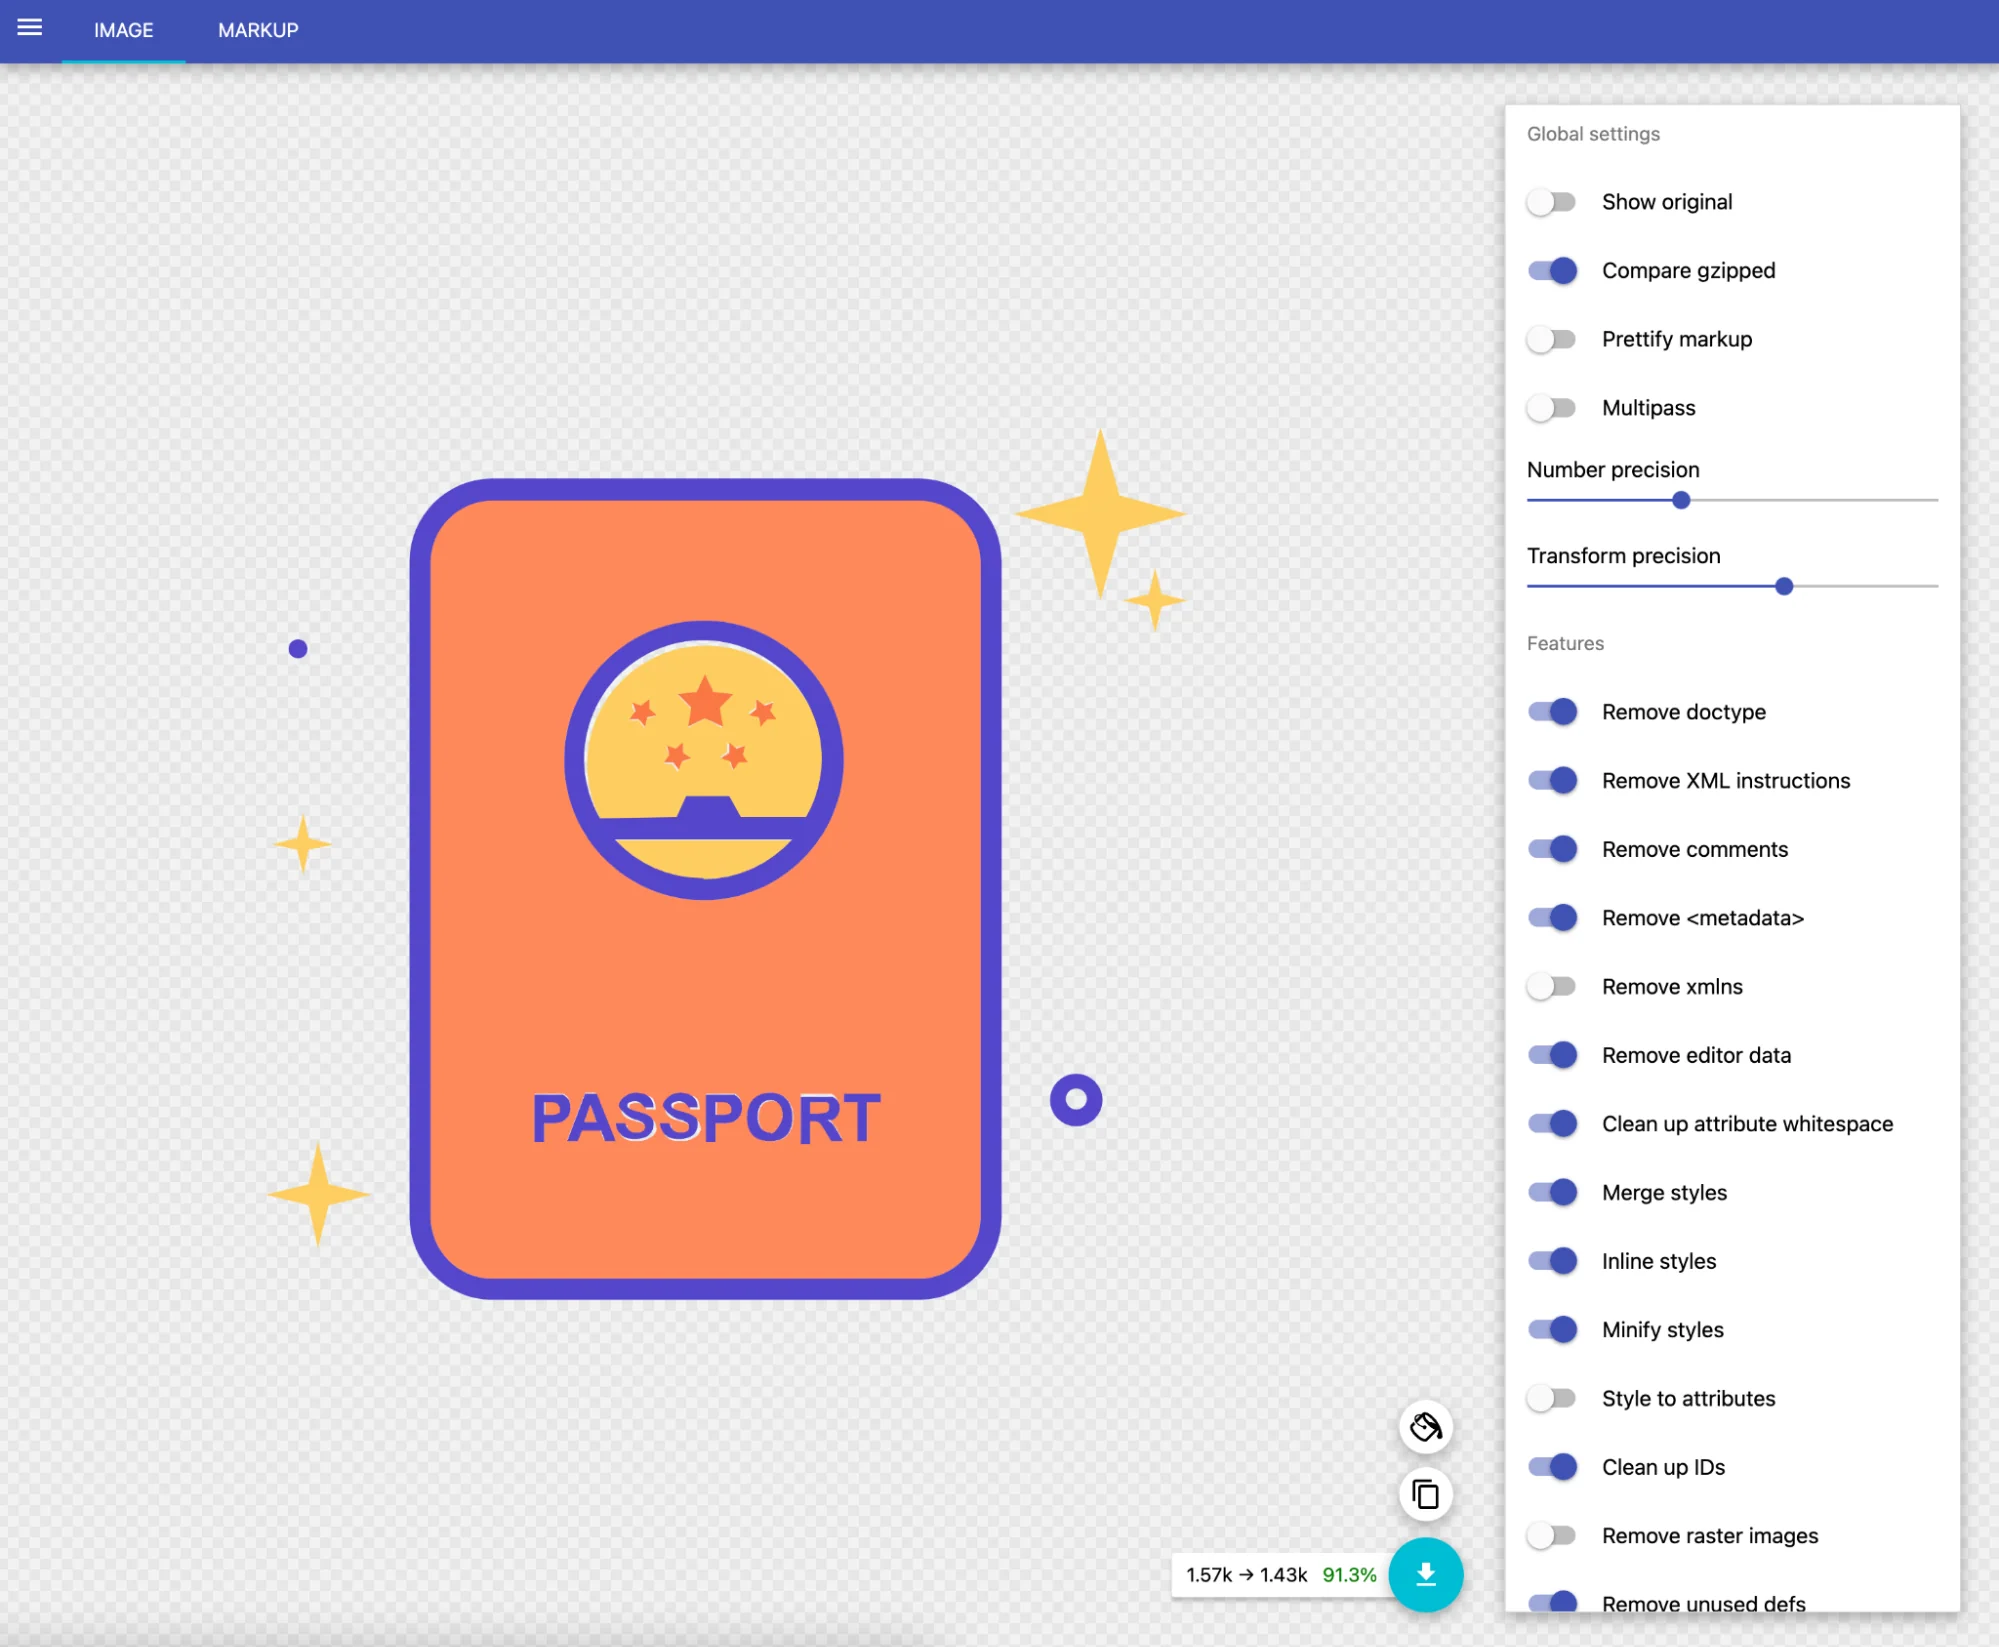The width and height of the screenshot is (1999, 1647).
Task: Disable Merge styles
Action: coord(1552,1192)
